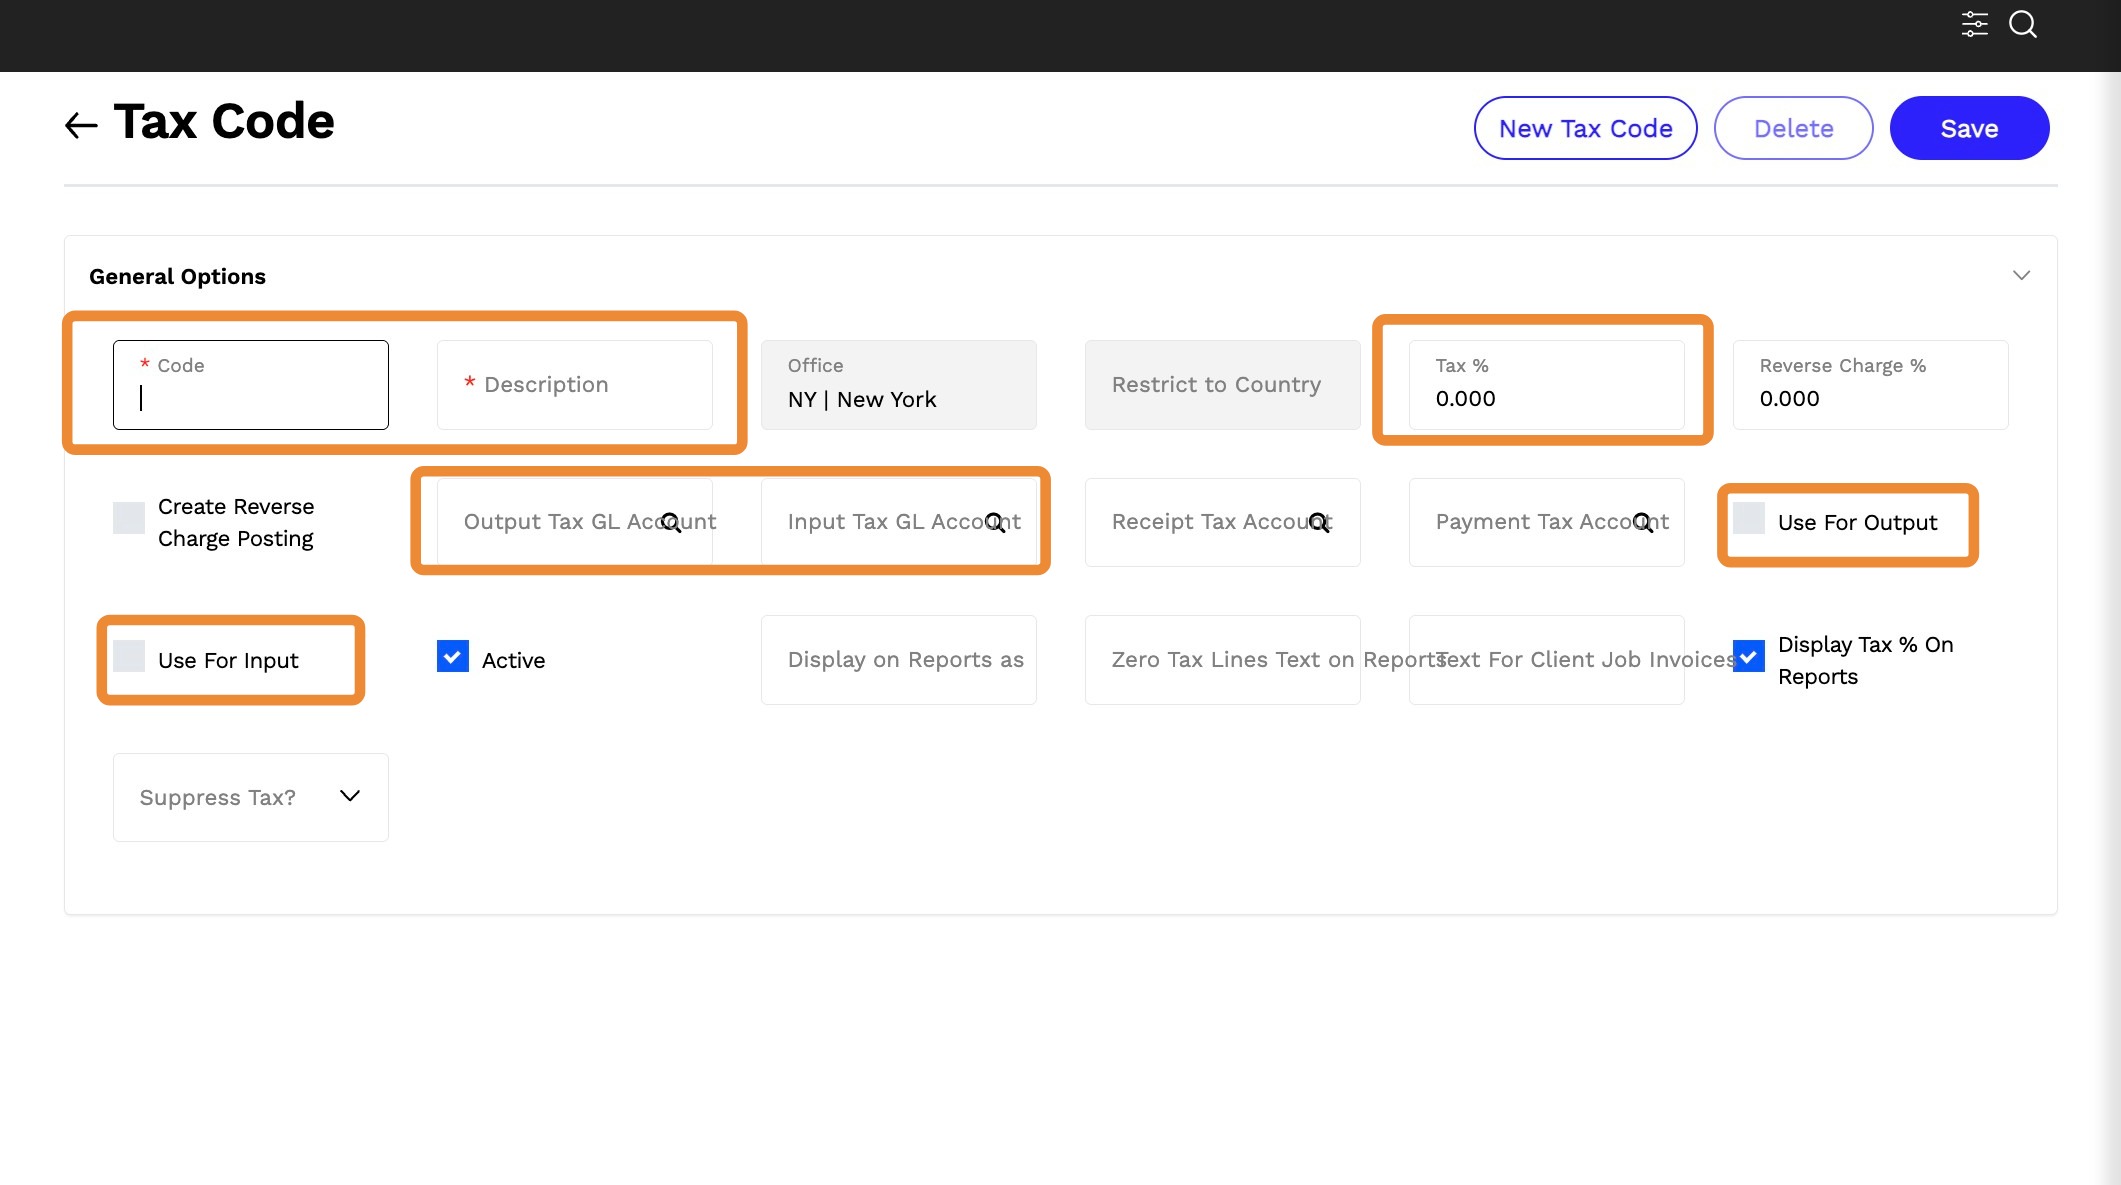Open the Suppress Tax? dropdown

click(250, 797)
